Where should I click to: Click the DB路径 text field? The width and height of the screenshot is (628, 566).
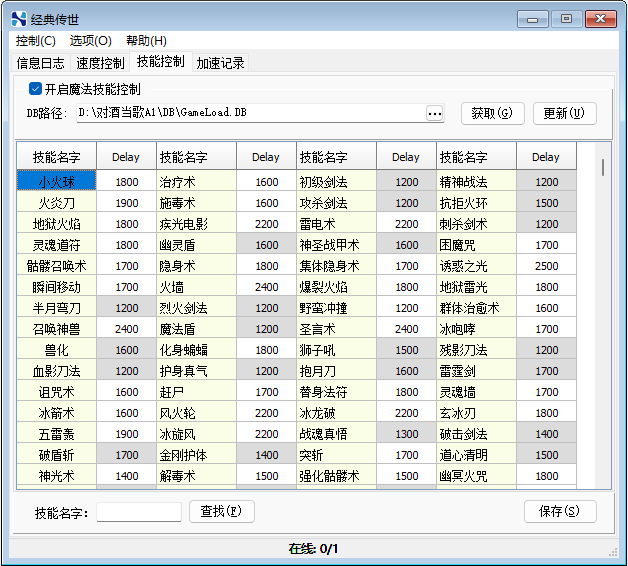tap(251, 113)
